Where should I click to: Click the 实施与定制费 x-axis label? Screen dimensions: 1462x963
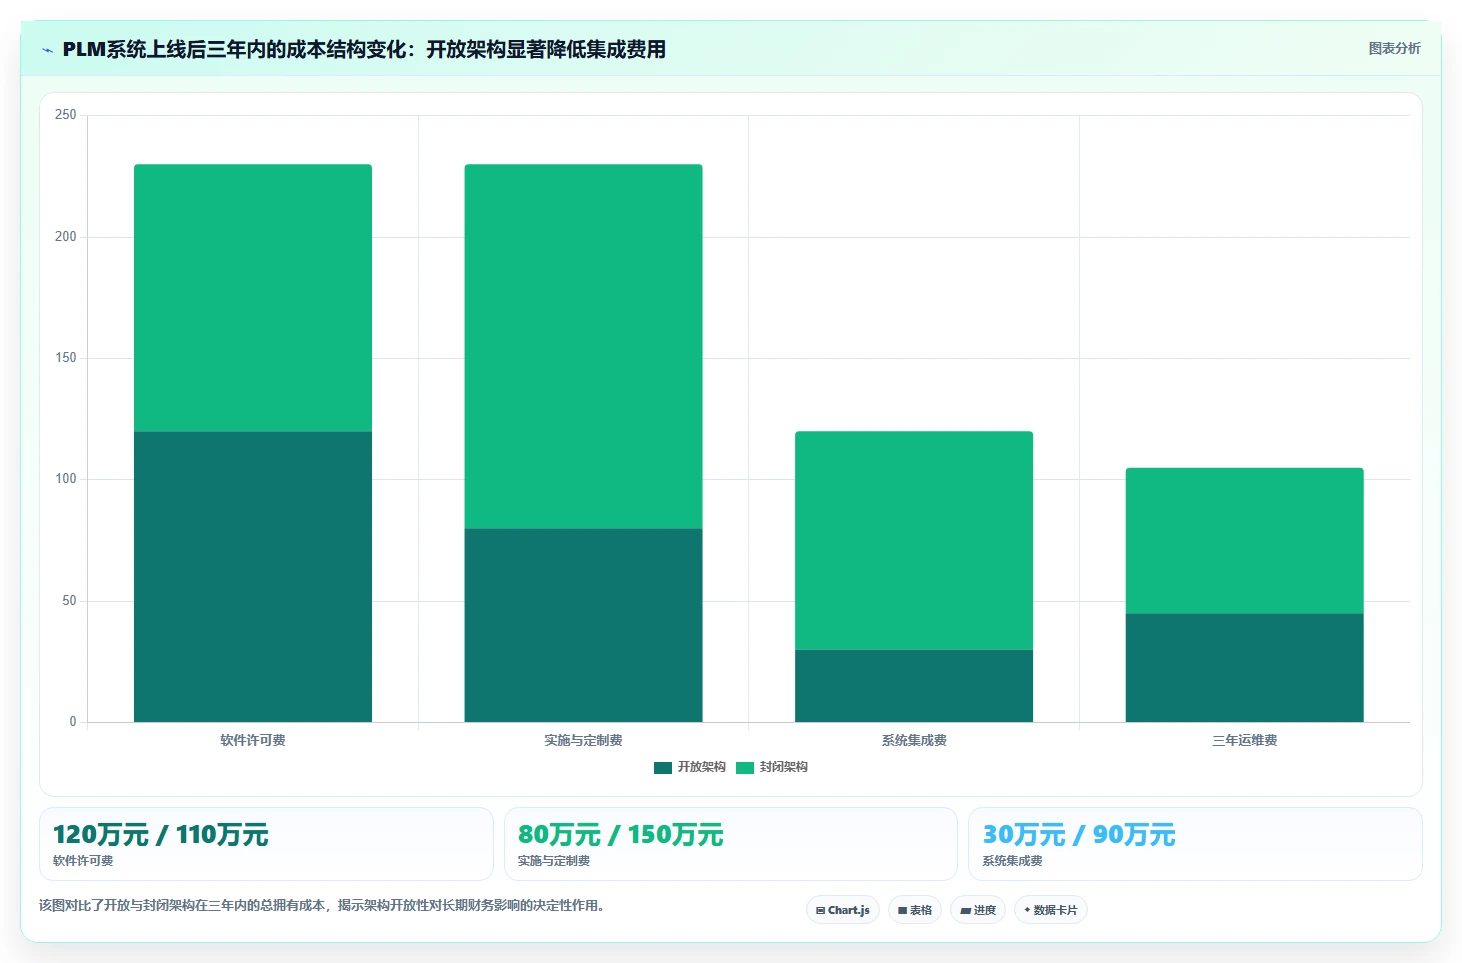click(x=583, y=740)
